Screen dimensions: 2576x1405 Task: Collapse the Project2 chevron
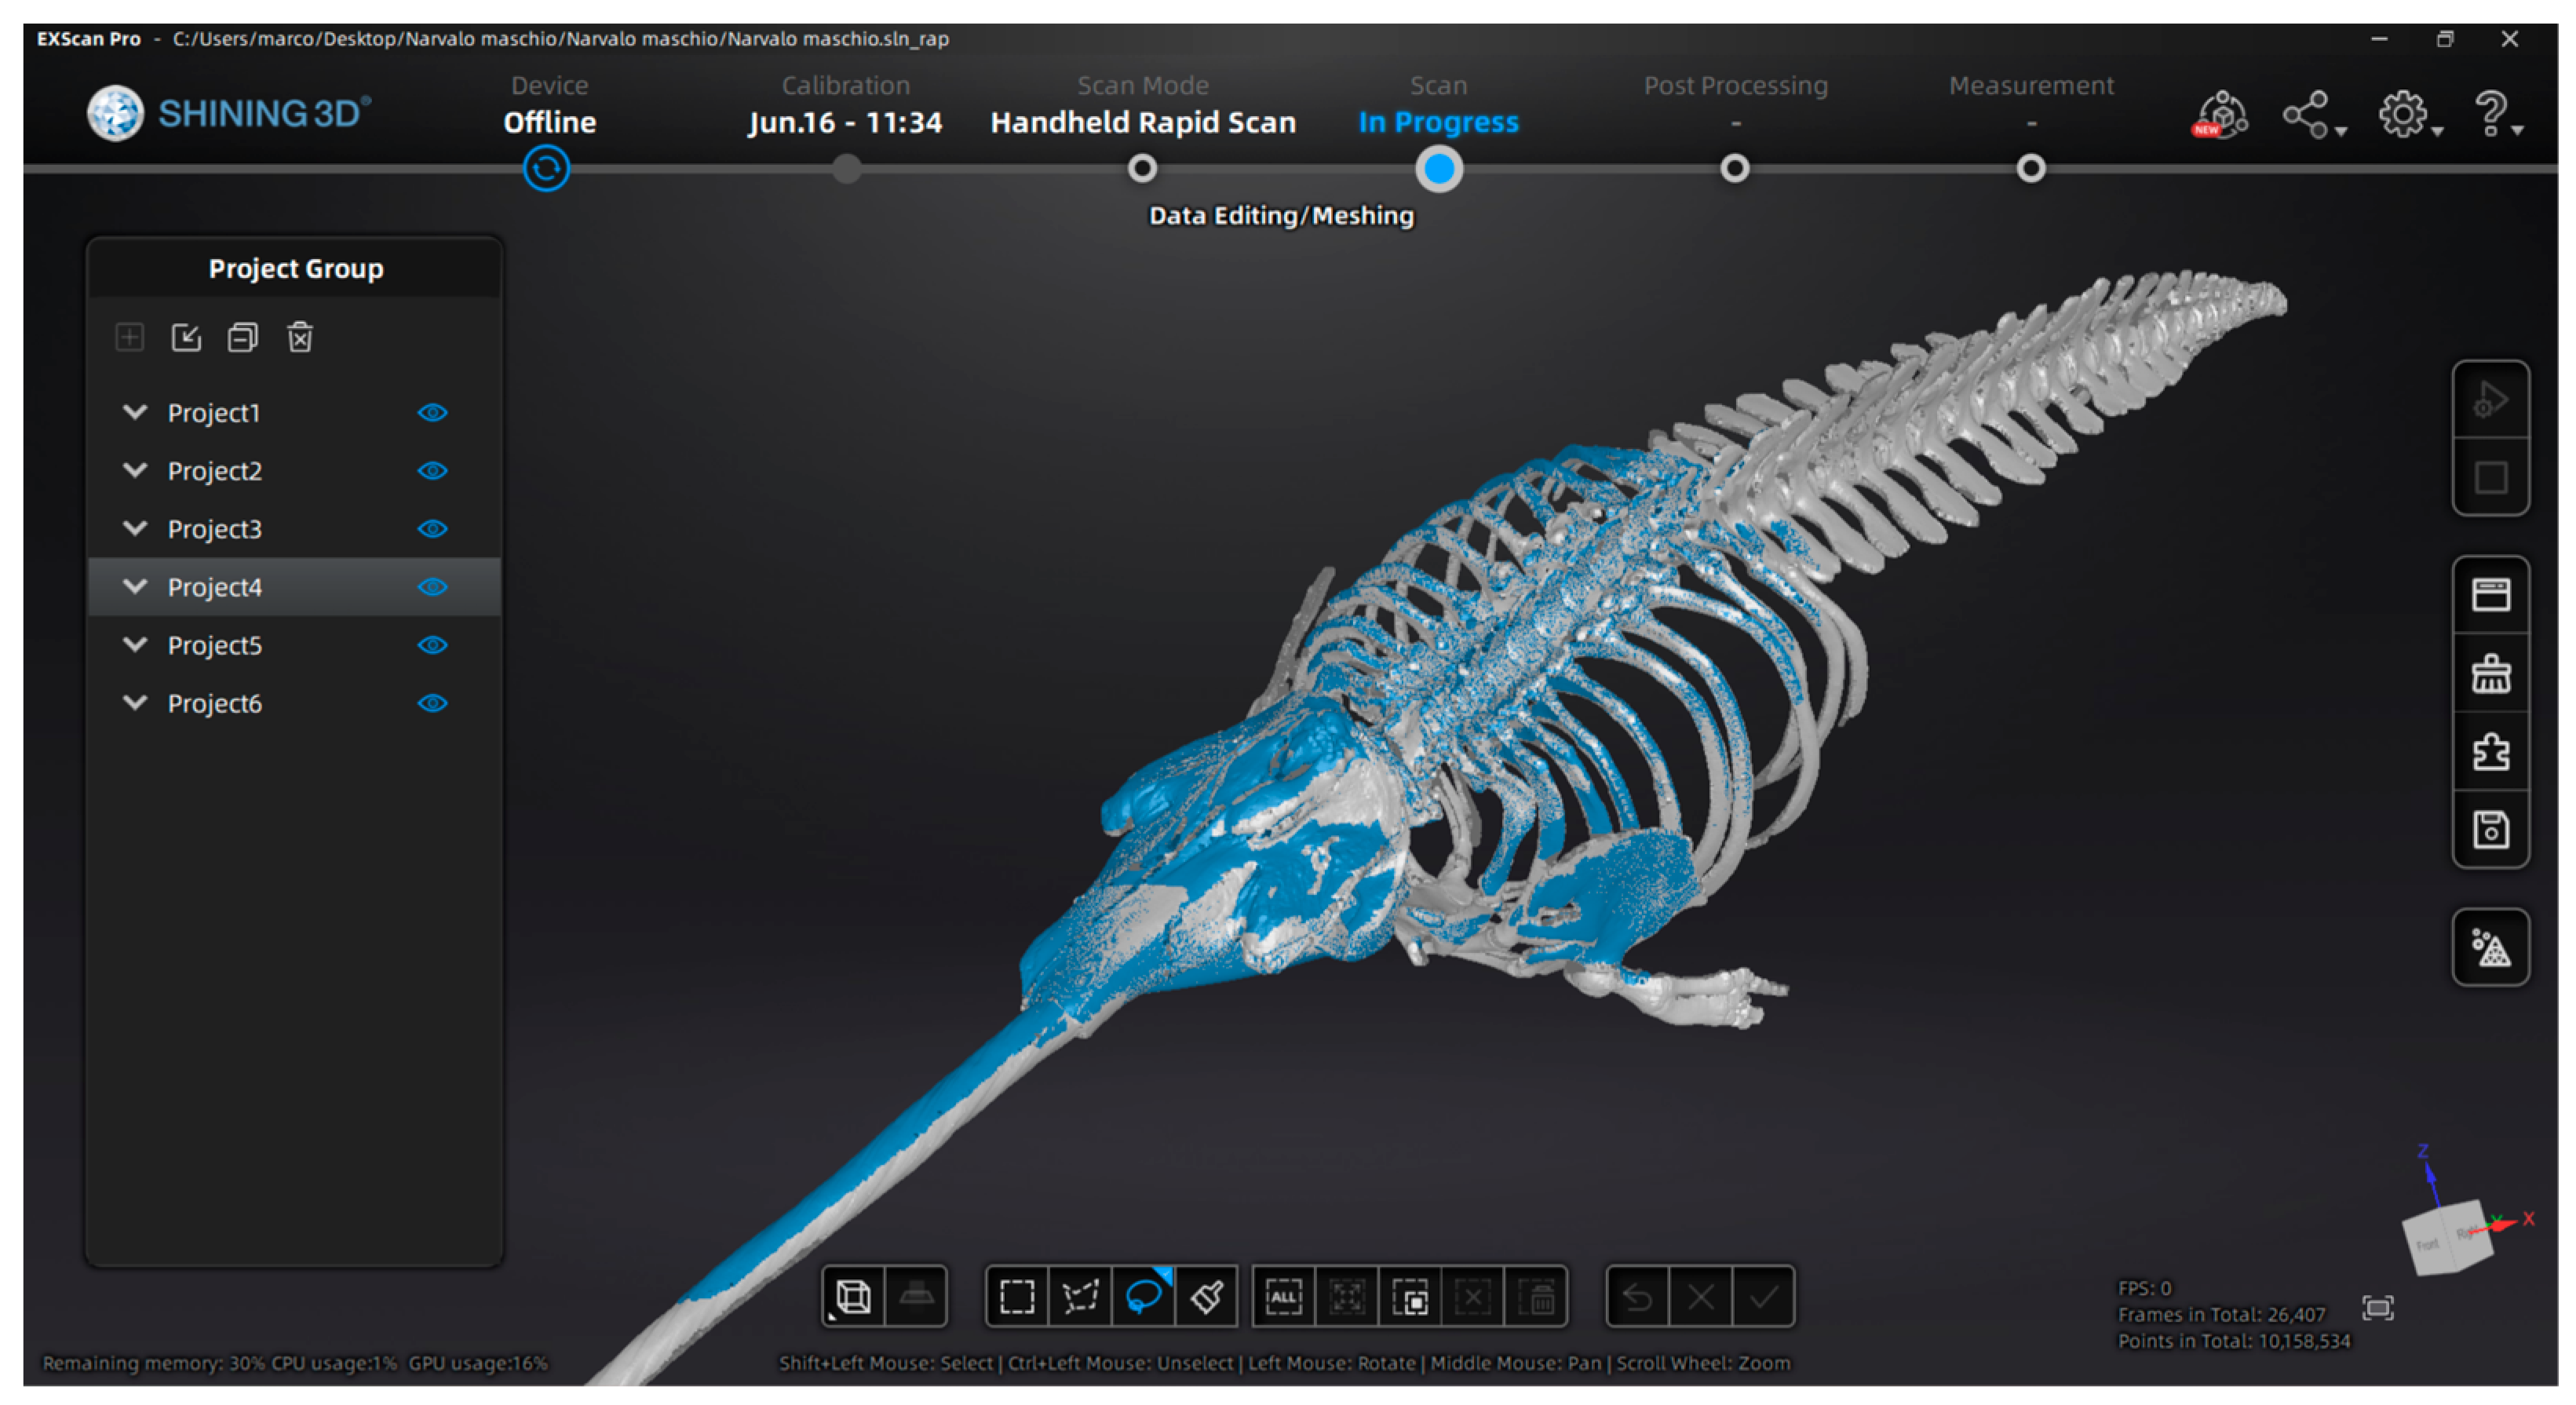(135, 470)
